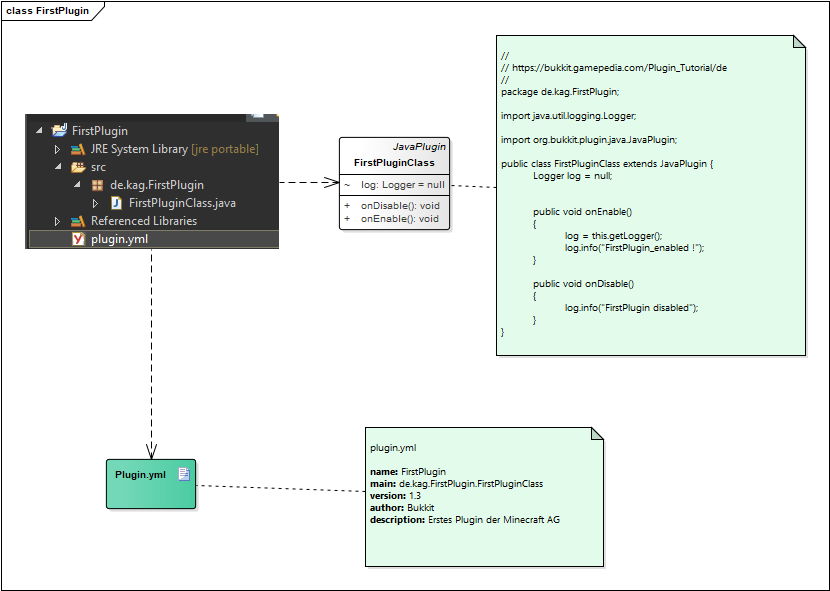Click the FirstPlugin project folder icon
This screenshot has height=591, width=830.
pos(59,131)
